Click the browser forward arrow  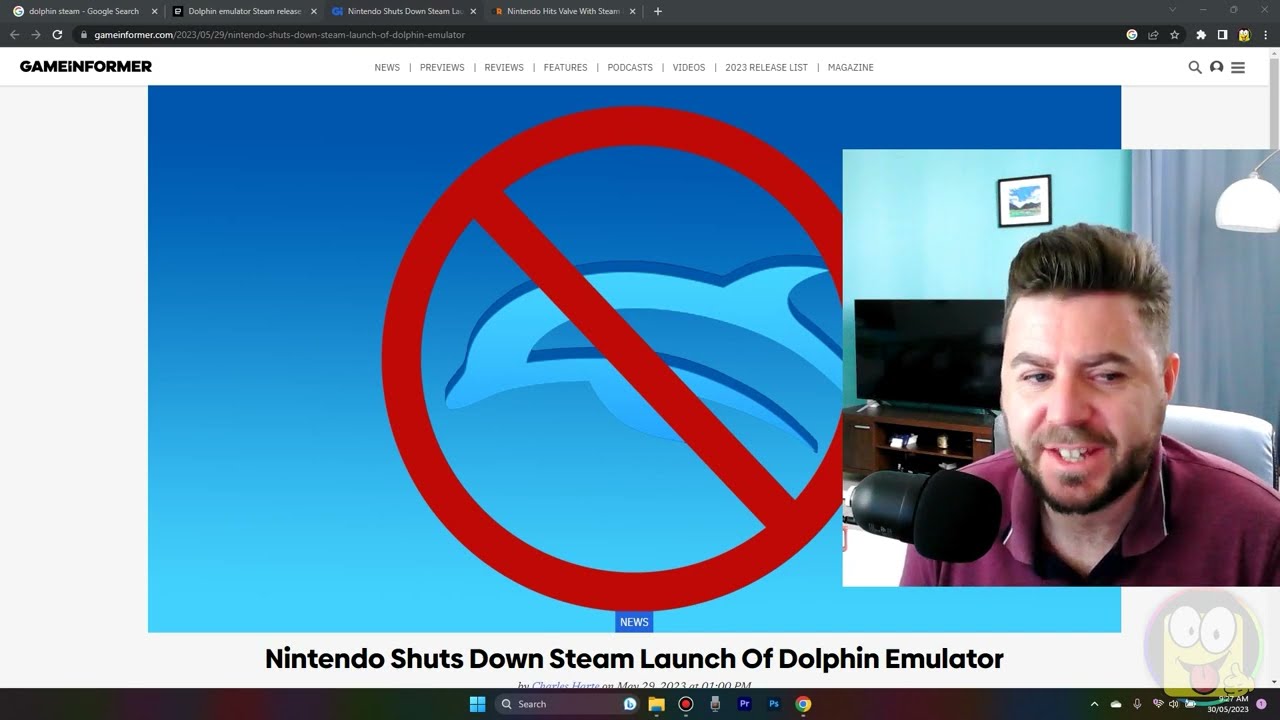click(x=36, y=34)
